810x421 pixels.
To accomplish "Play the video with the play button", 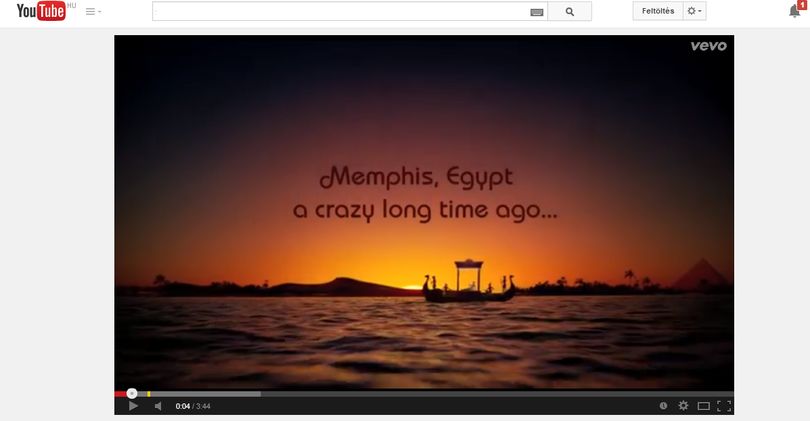I will pyautogui.click(x=133, y=406).
